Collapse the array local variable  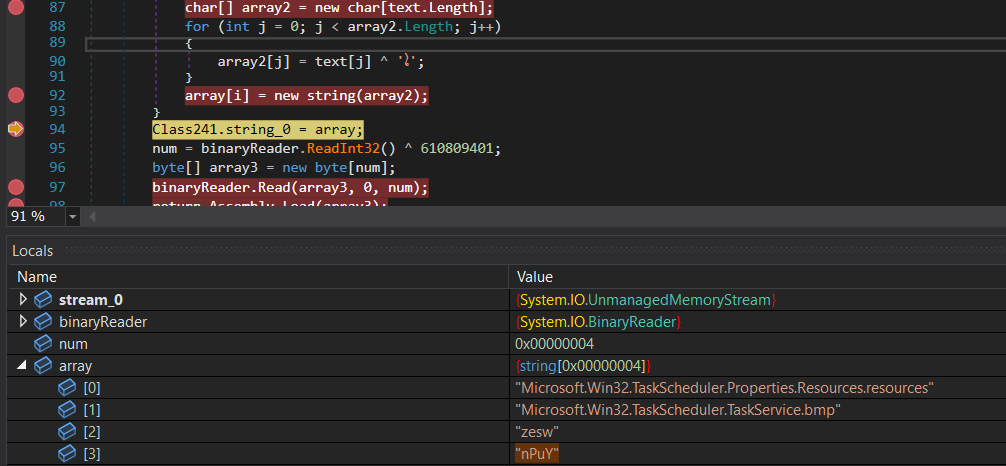tap(22, 365)
